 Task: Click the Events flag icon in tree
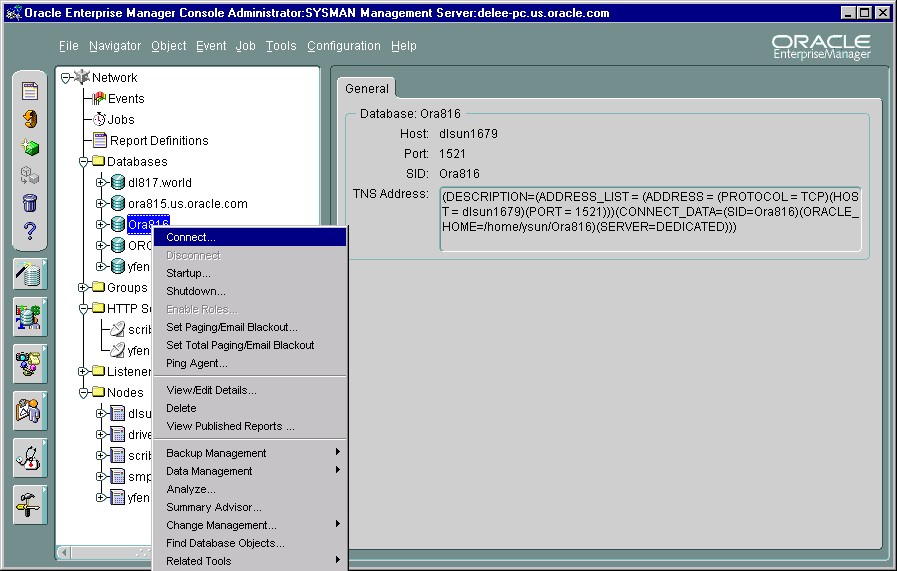tap(99, 98)
